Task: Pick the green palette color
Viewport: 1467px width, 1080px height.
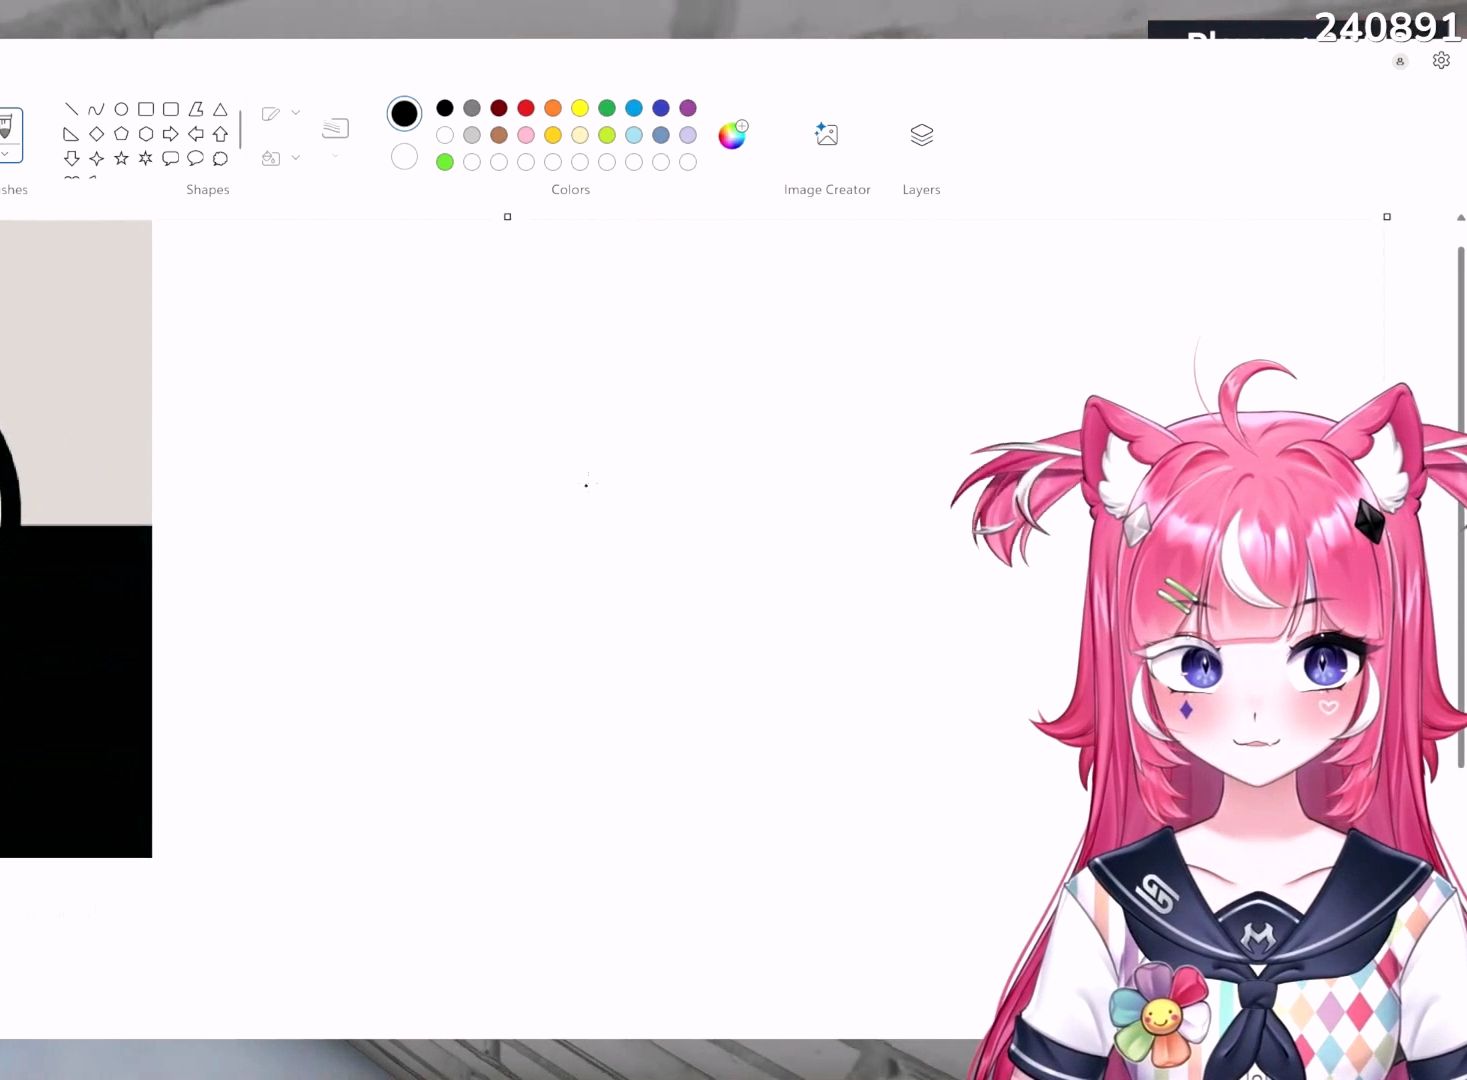Action: coord(607,108)
